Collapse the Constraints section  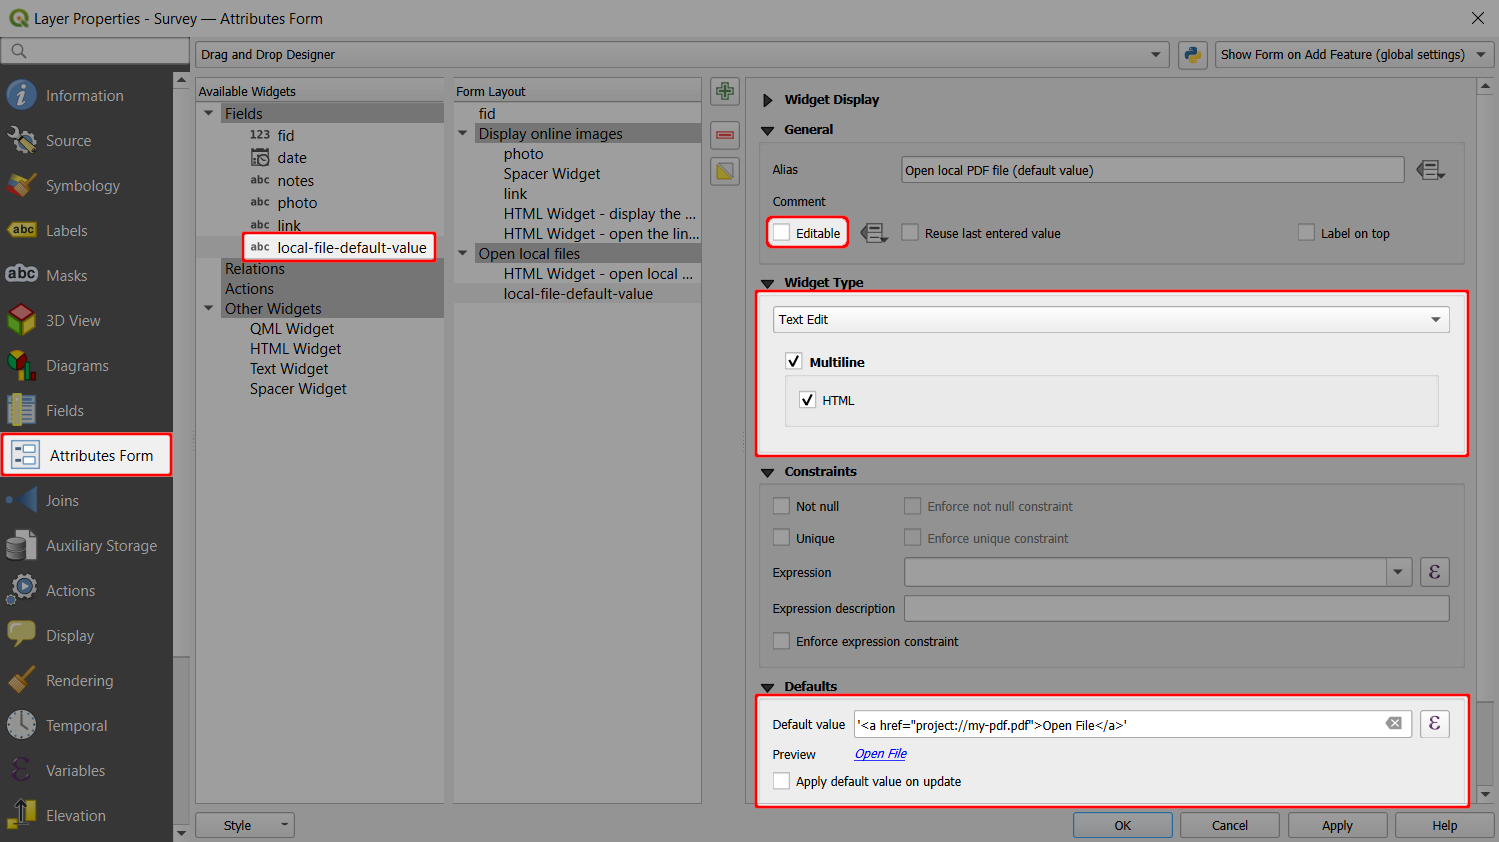tap(768, 471)
